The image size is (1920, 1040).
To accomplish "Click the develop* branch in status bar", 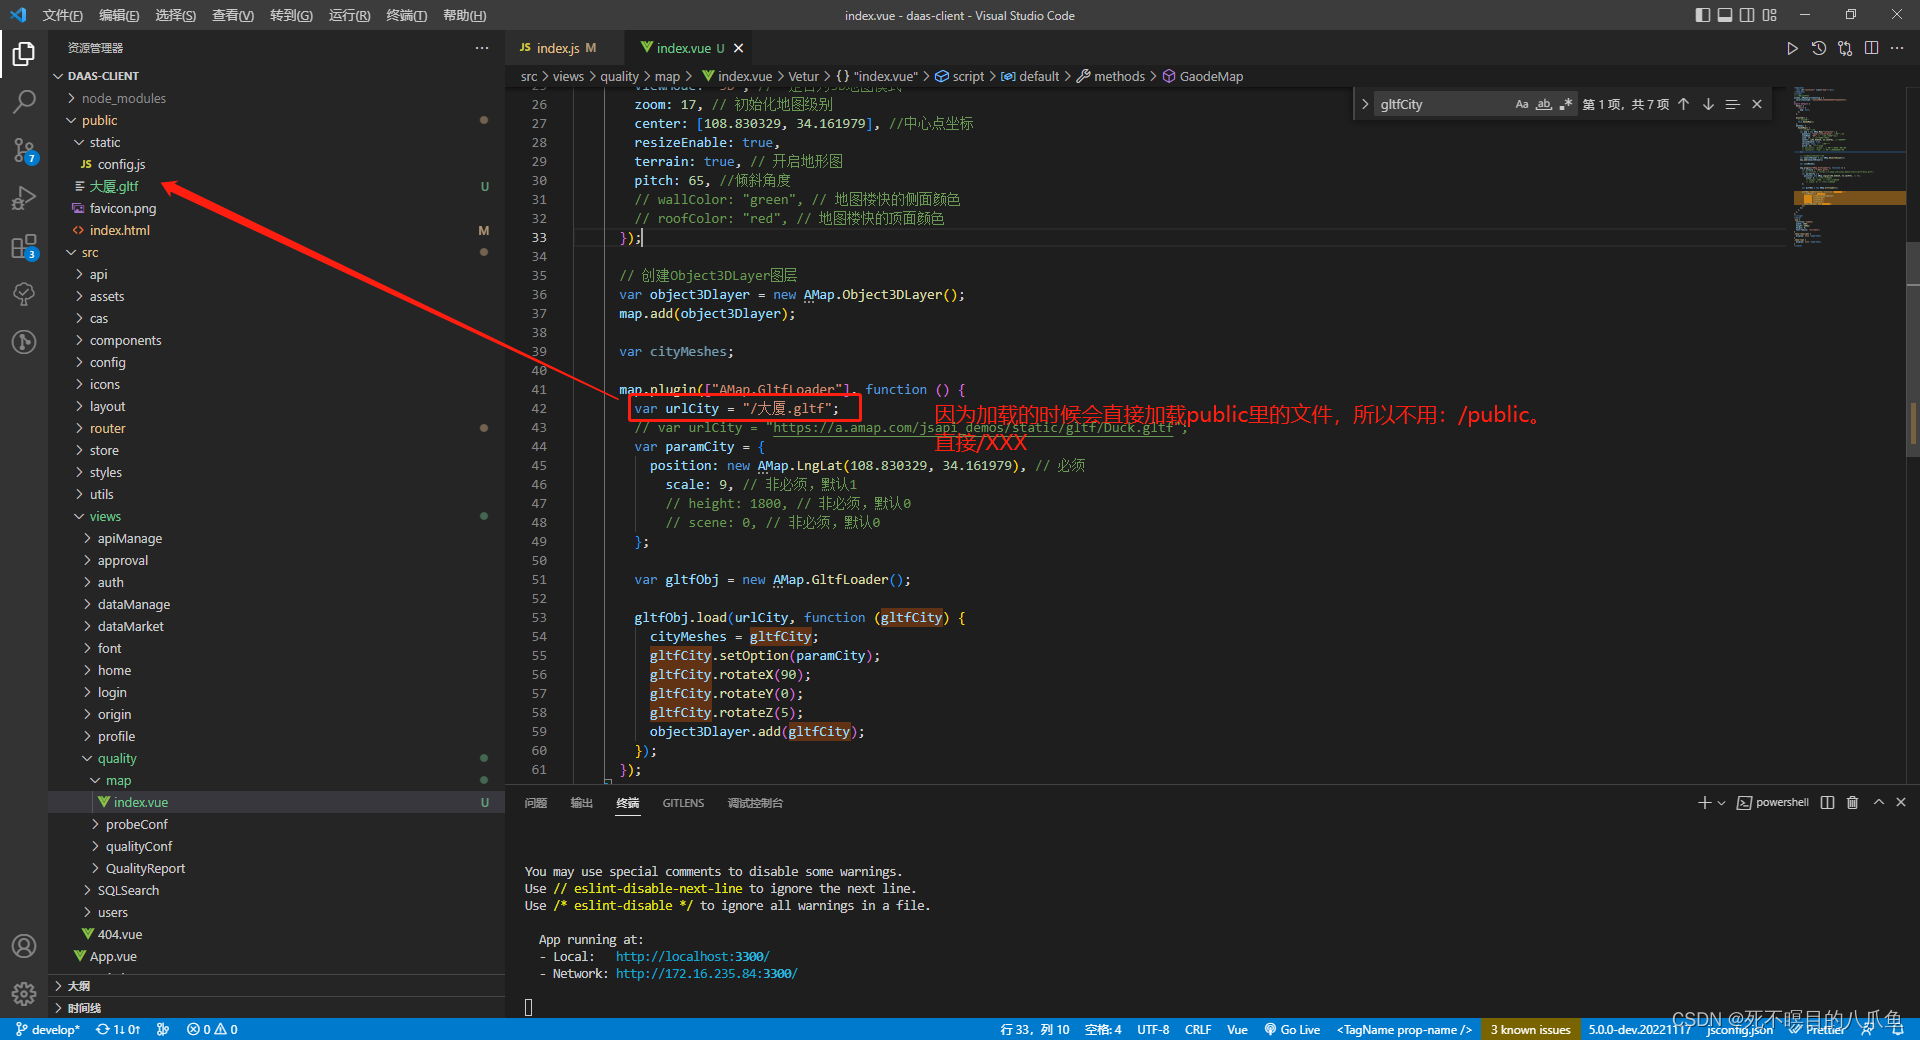I will click(48, 1029).
